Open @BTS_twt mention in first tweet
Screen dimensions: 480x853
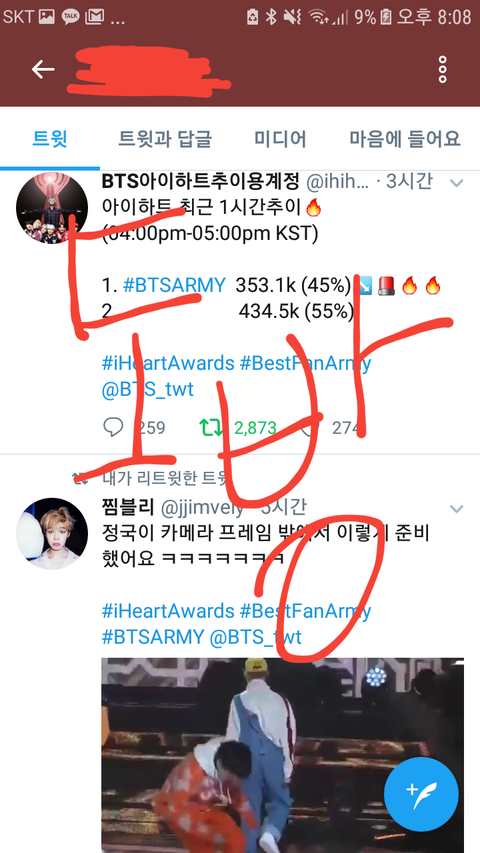pyautogui.click(x=147, y=390)
